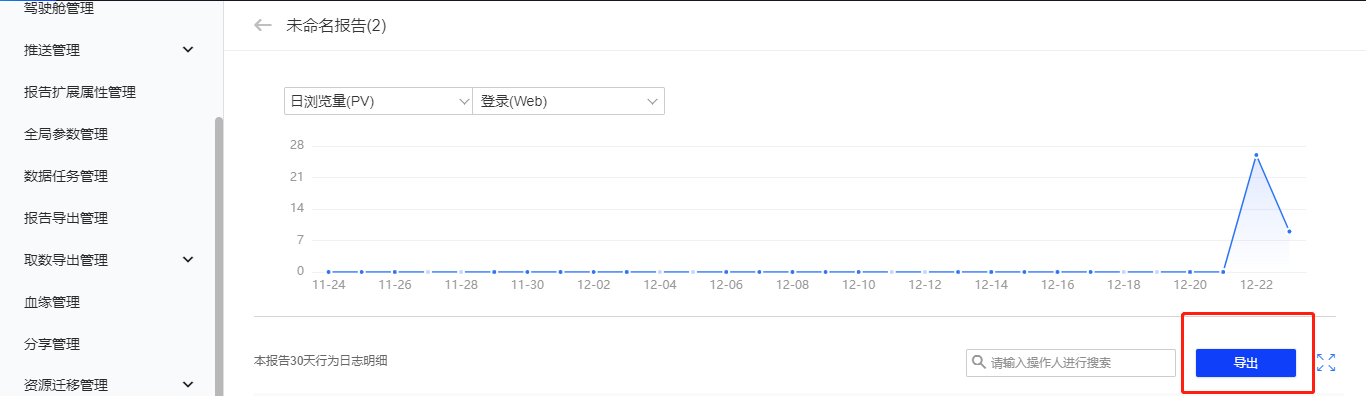Open 全局参数管理 in the sidebar
The image size is (1366, 396).
point(66,134)
